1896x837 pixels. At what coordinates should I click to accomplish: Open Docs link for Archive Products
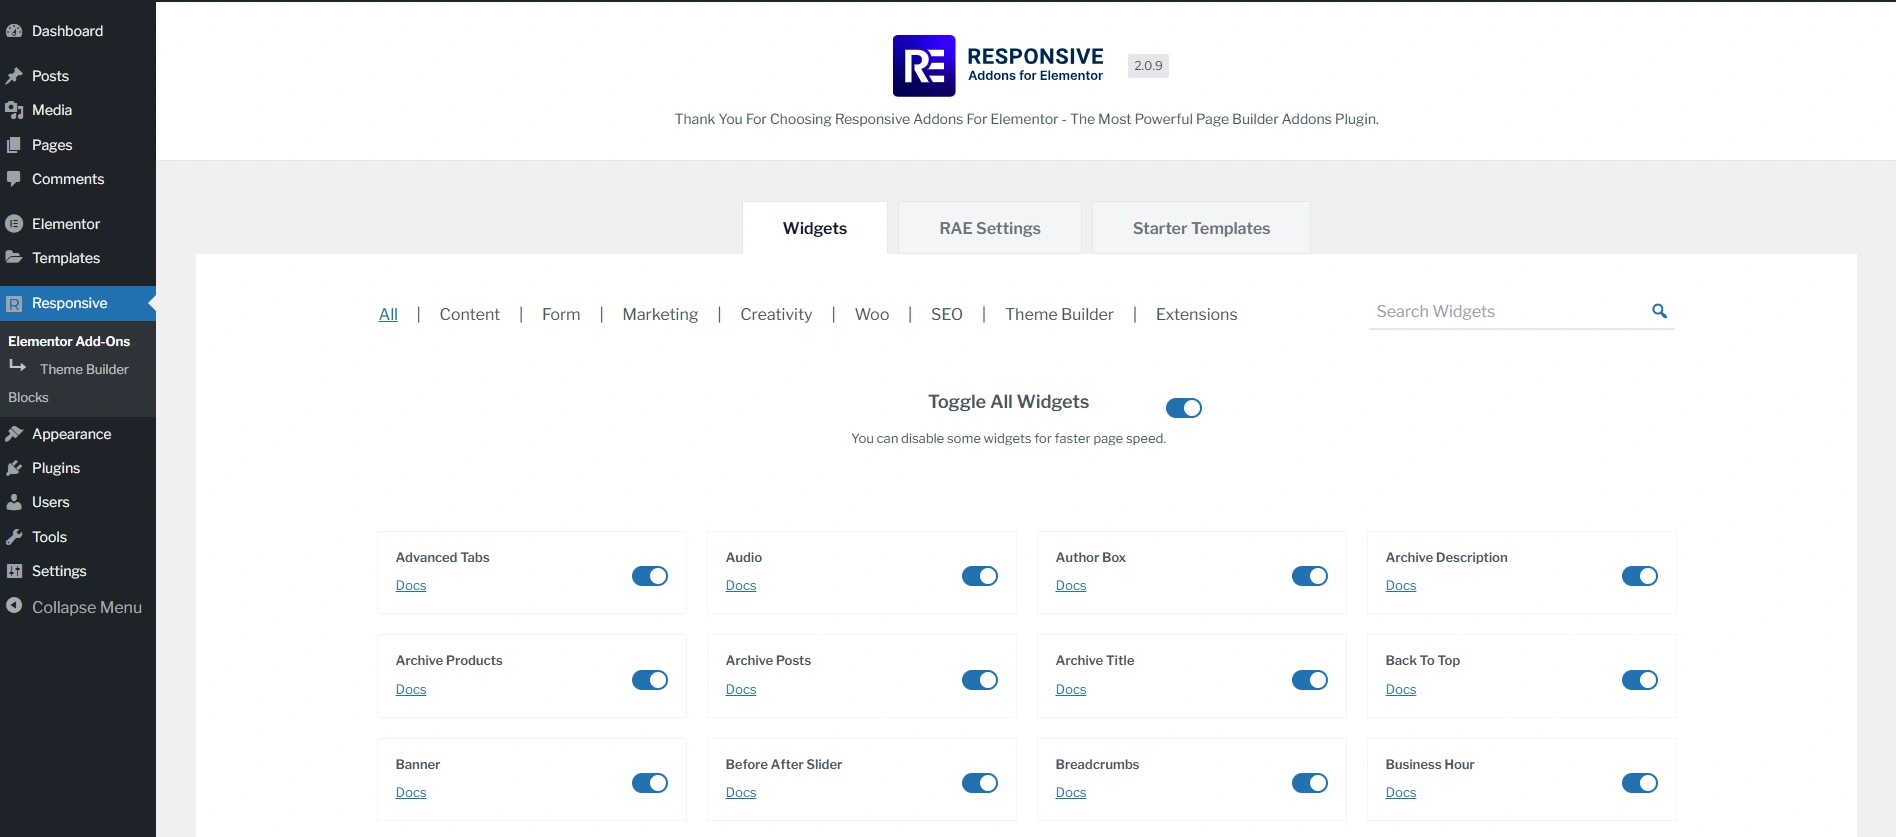[411, 690]
